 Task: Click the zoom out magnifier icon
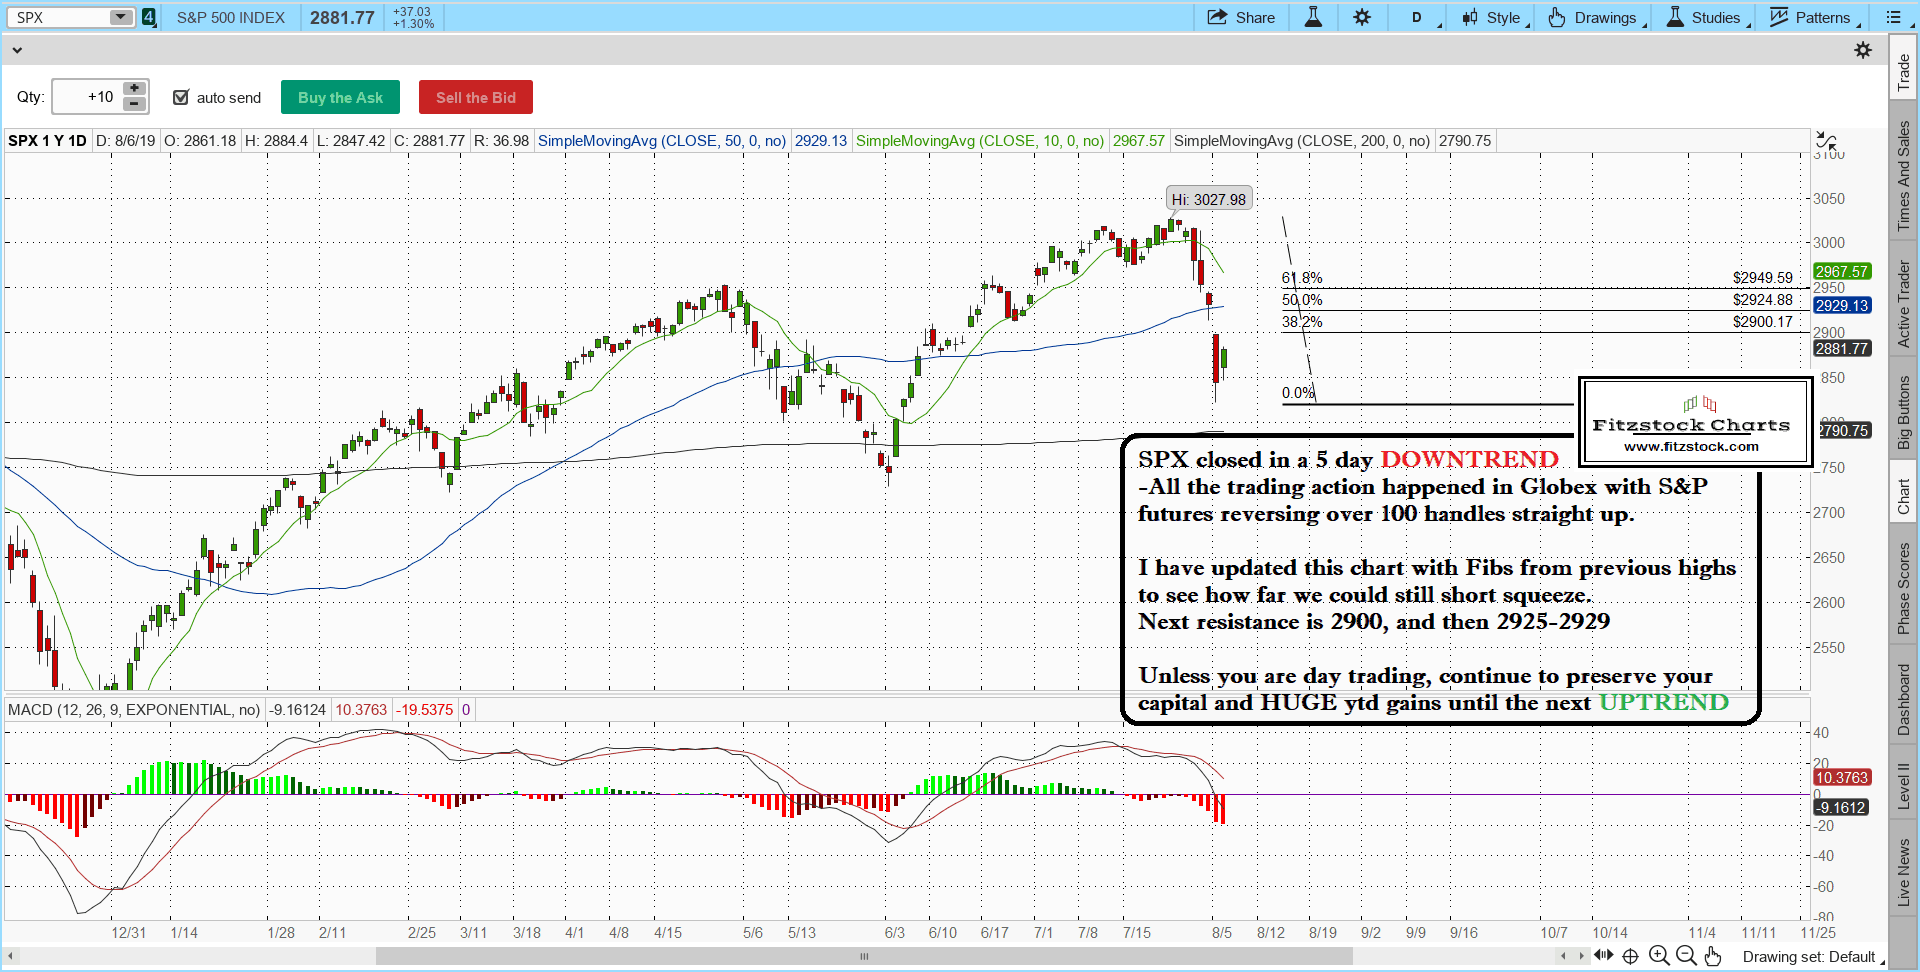[x=1686, y=956]
